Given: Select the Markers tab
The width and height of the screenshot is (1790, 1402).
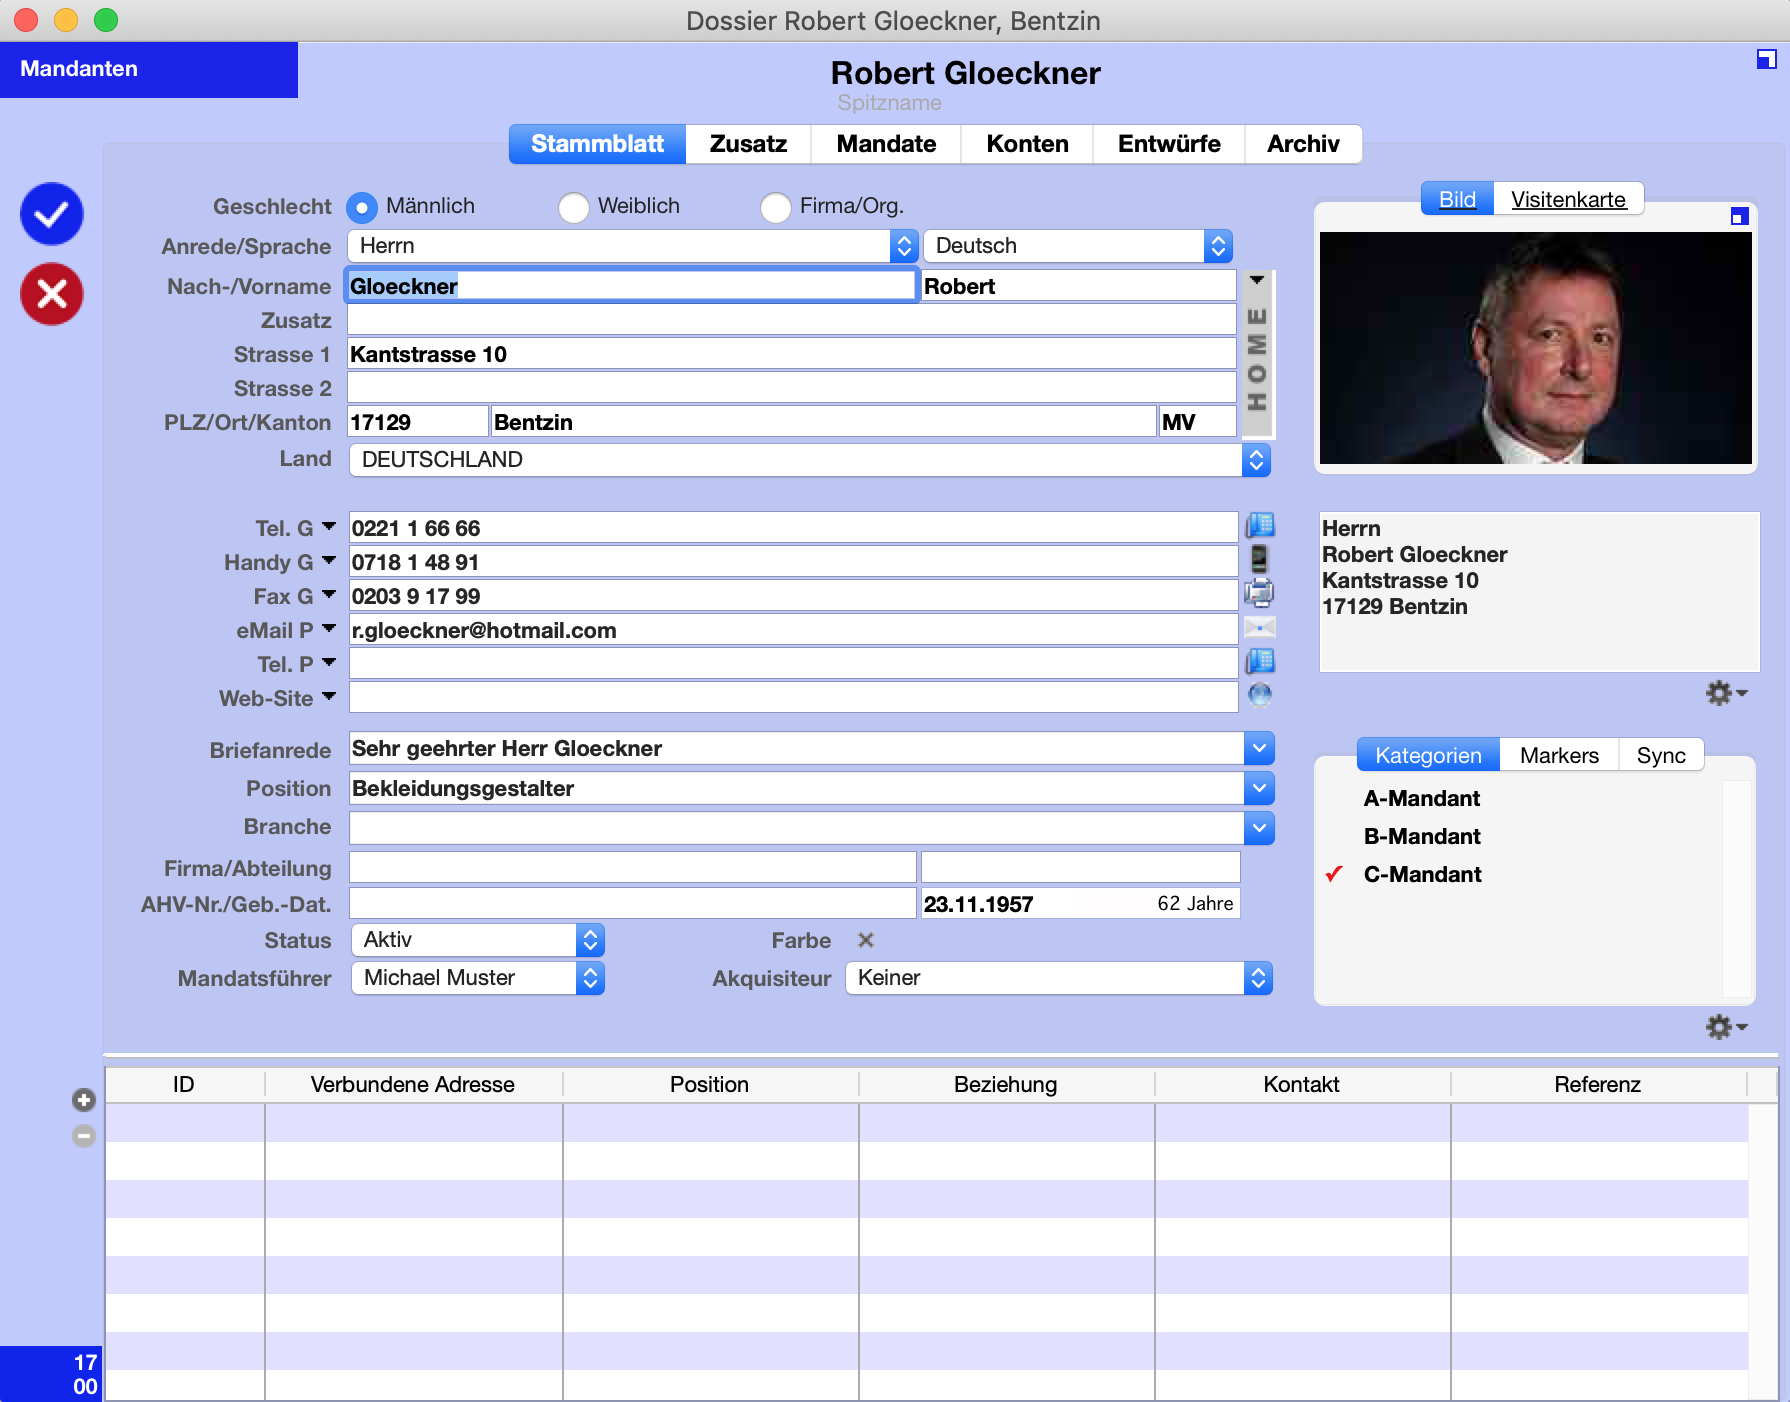Looking at the screenshot, I should pos(1559,755).
